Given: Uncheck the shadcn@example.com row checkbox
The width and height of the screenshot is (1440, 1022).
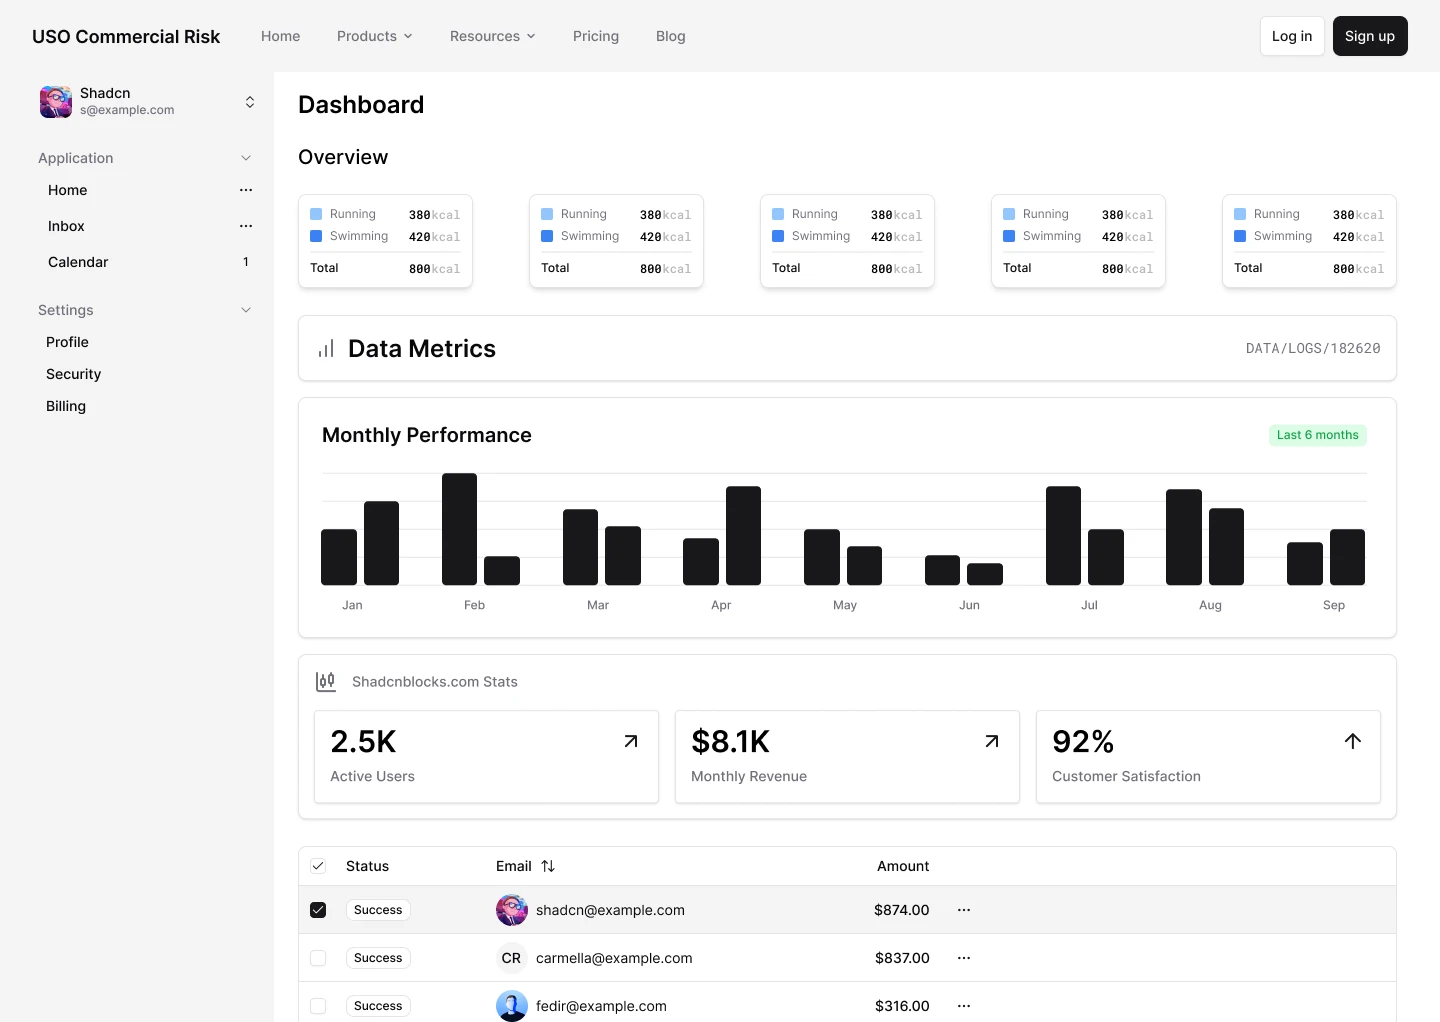Looking at the screenshot, I should 318,910.
